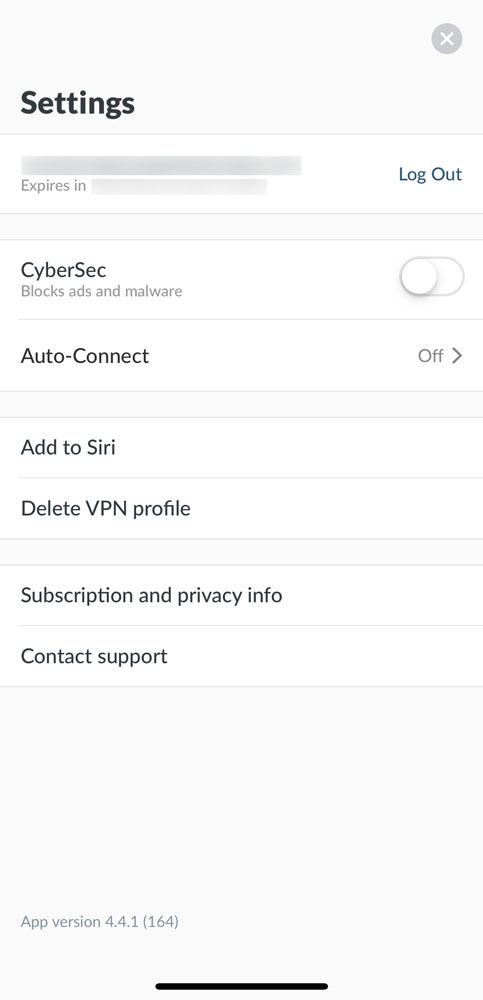Tap the 'Blocks ads and malware' subtitle
Viewport: 483px width, 1000px height.
click(x=101, y=291)
